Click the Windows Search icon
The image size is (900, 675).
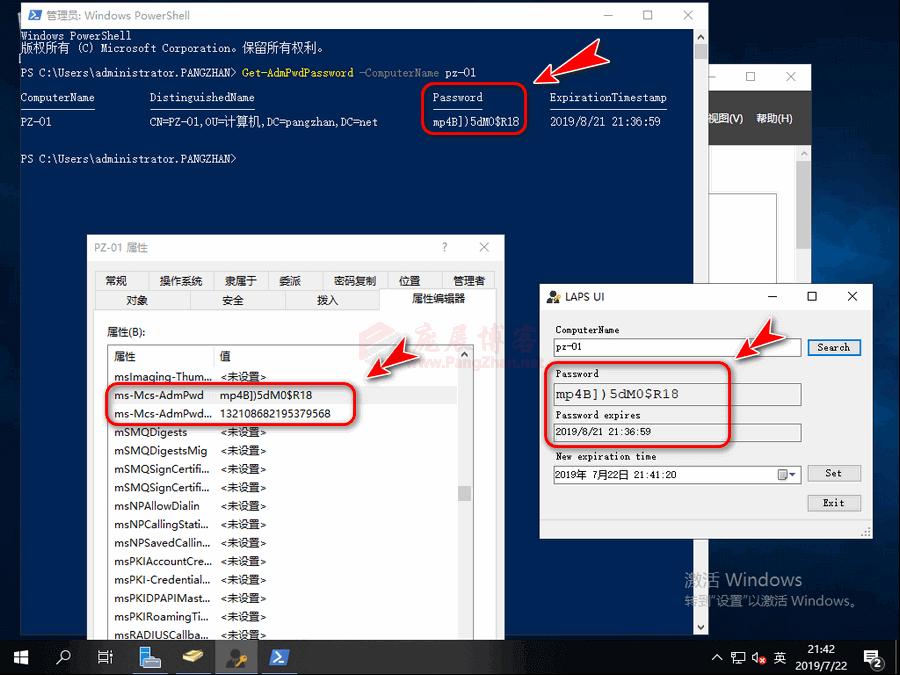coord(62,657)
